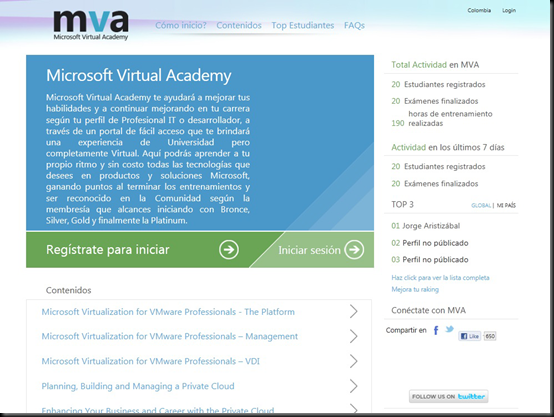This screenshot has width=554, height=417.
Task: Open Microsoft Virtualization for VMware Professionals – VDI course
Action: pyautogui.click(x=151, y=361)
